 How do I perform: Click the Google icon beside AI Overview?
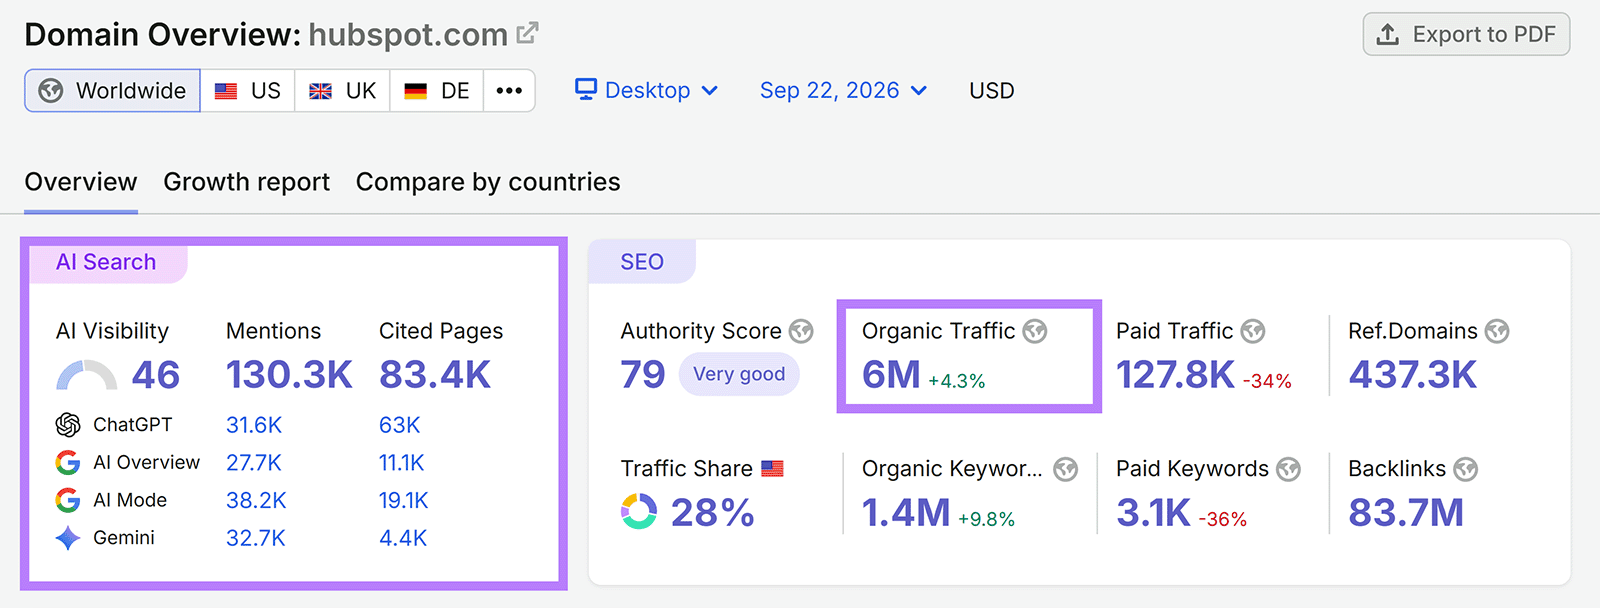tap(68, 463)
